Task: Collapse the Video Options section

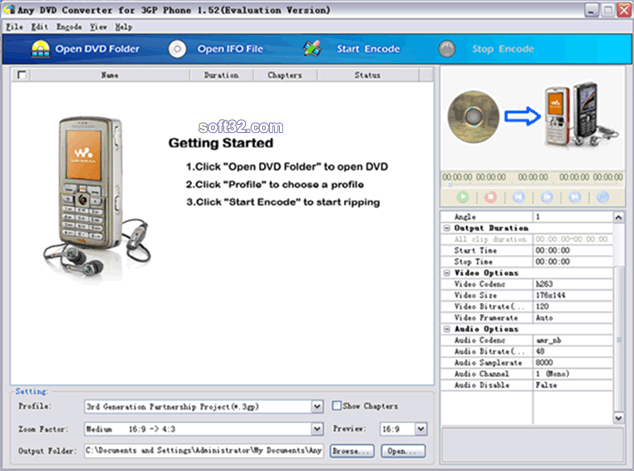Action: coord(447,273)
